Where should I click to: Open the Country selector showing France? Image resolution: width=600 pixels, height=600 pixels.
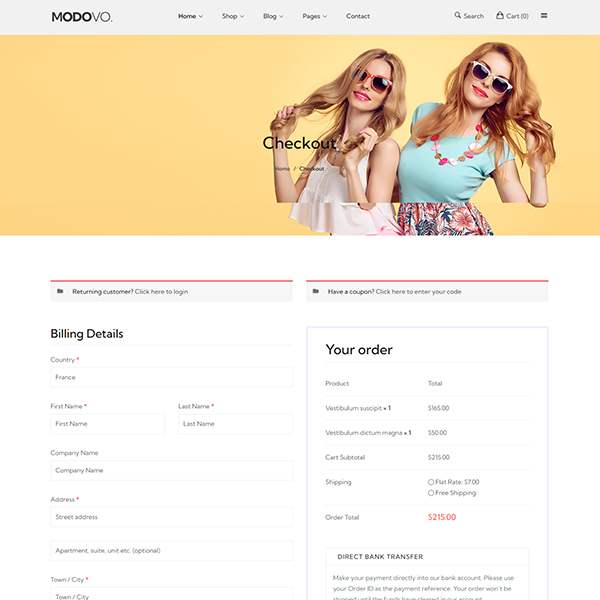click(171, 377)
